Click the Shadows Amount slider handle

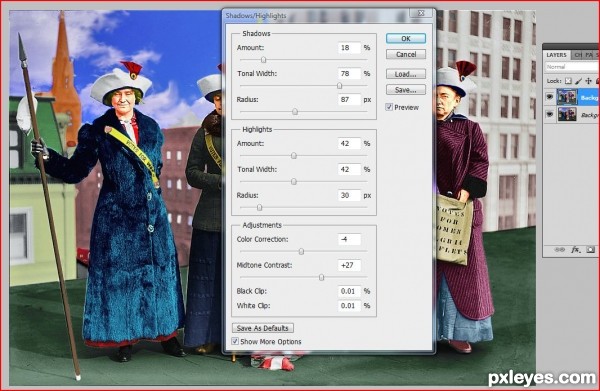[263, 60]
